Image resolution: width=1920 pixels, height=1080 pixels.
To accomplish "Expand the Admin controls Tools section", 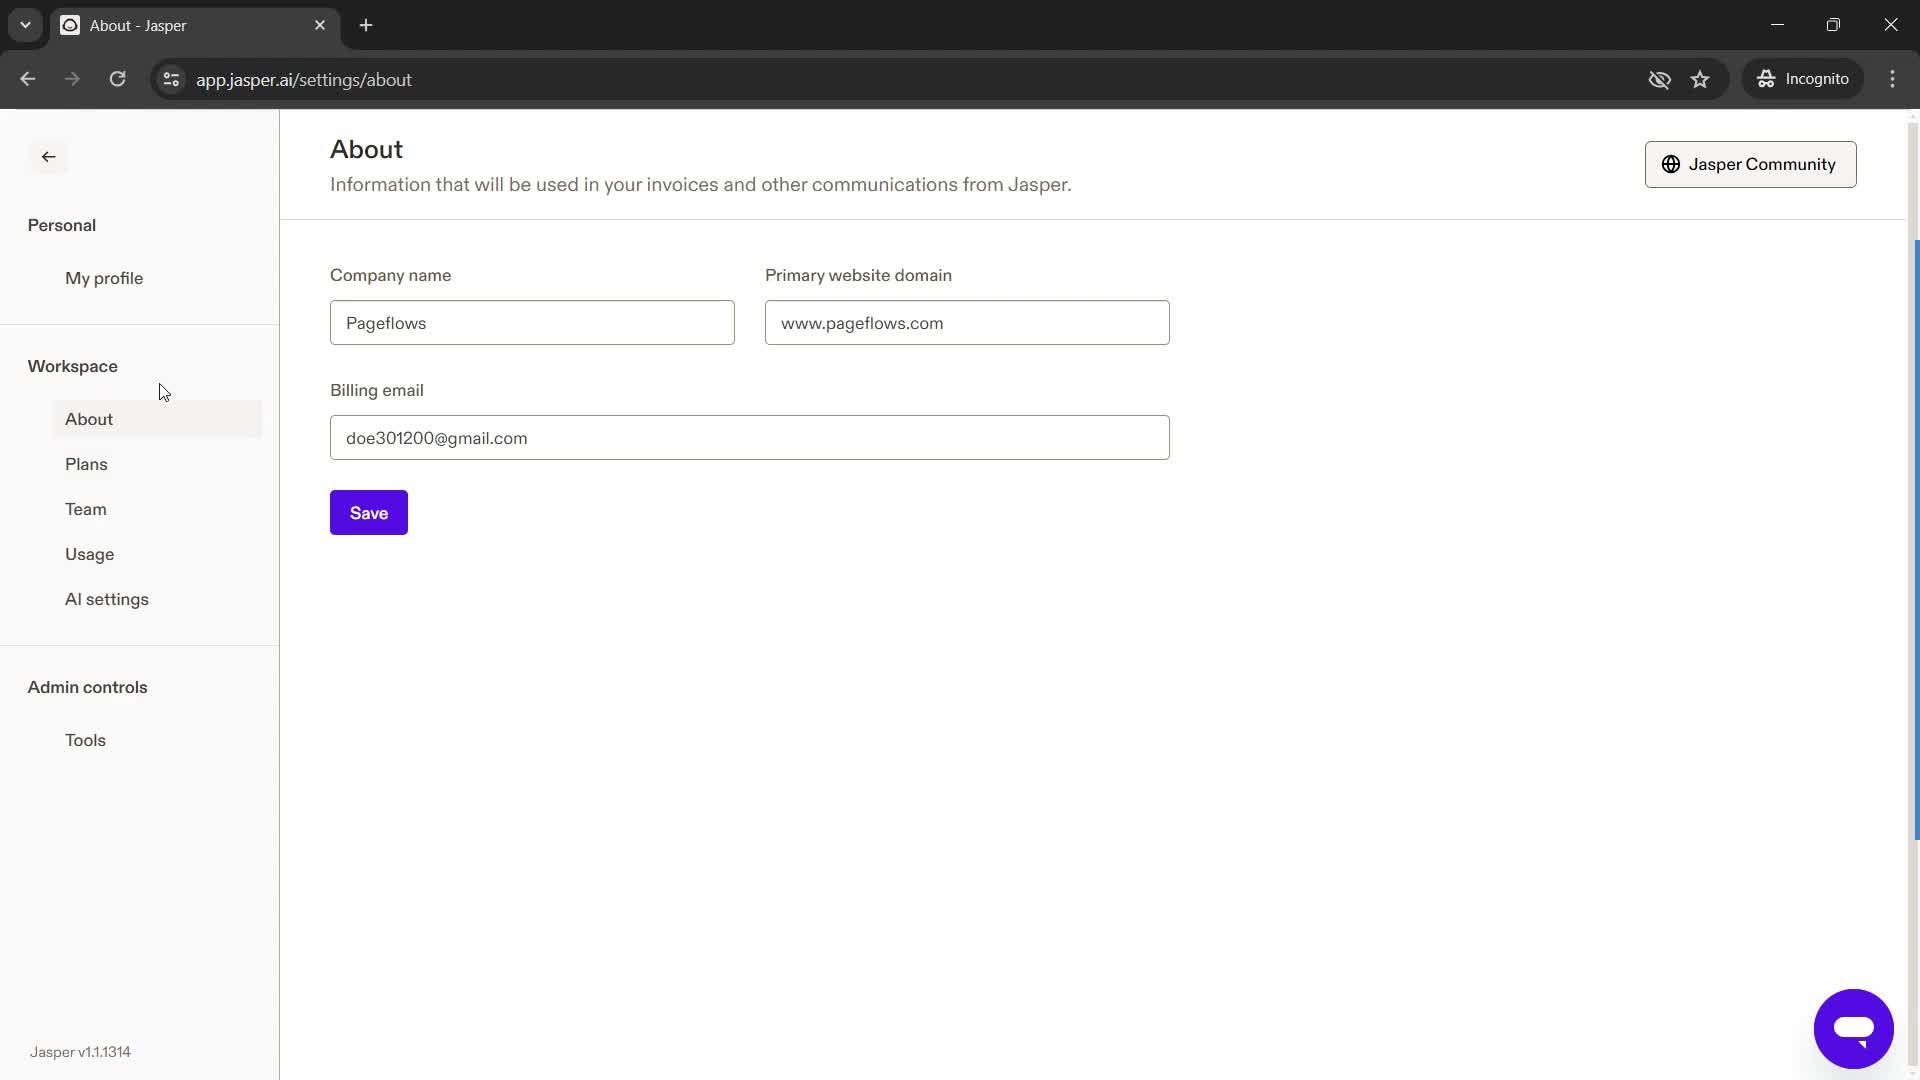I will (86, 738).
